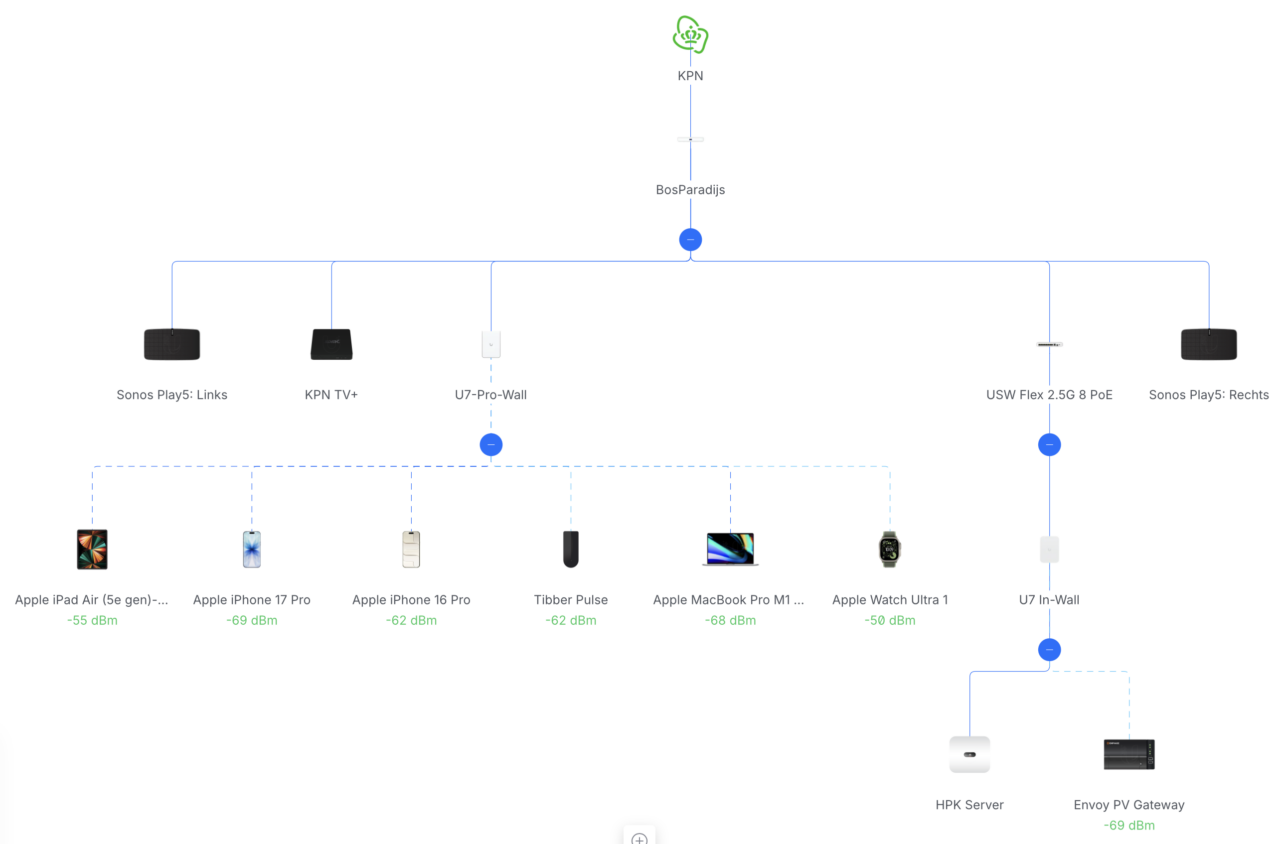Click the zoom in plus button

coord(640,838)
